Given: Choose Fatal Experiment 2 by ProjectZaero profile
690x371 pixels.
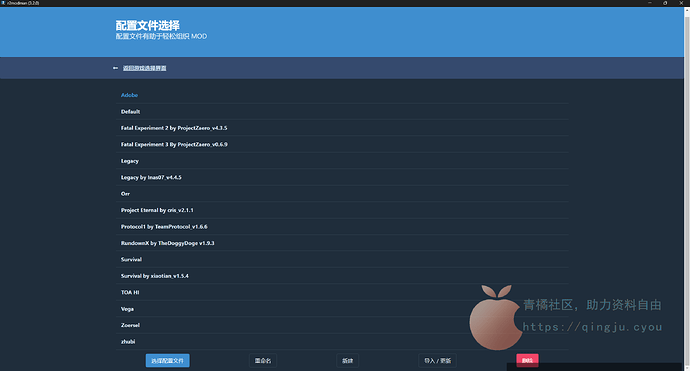Looking at the screenshot, I should coord(342,128).
